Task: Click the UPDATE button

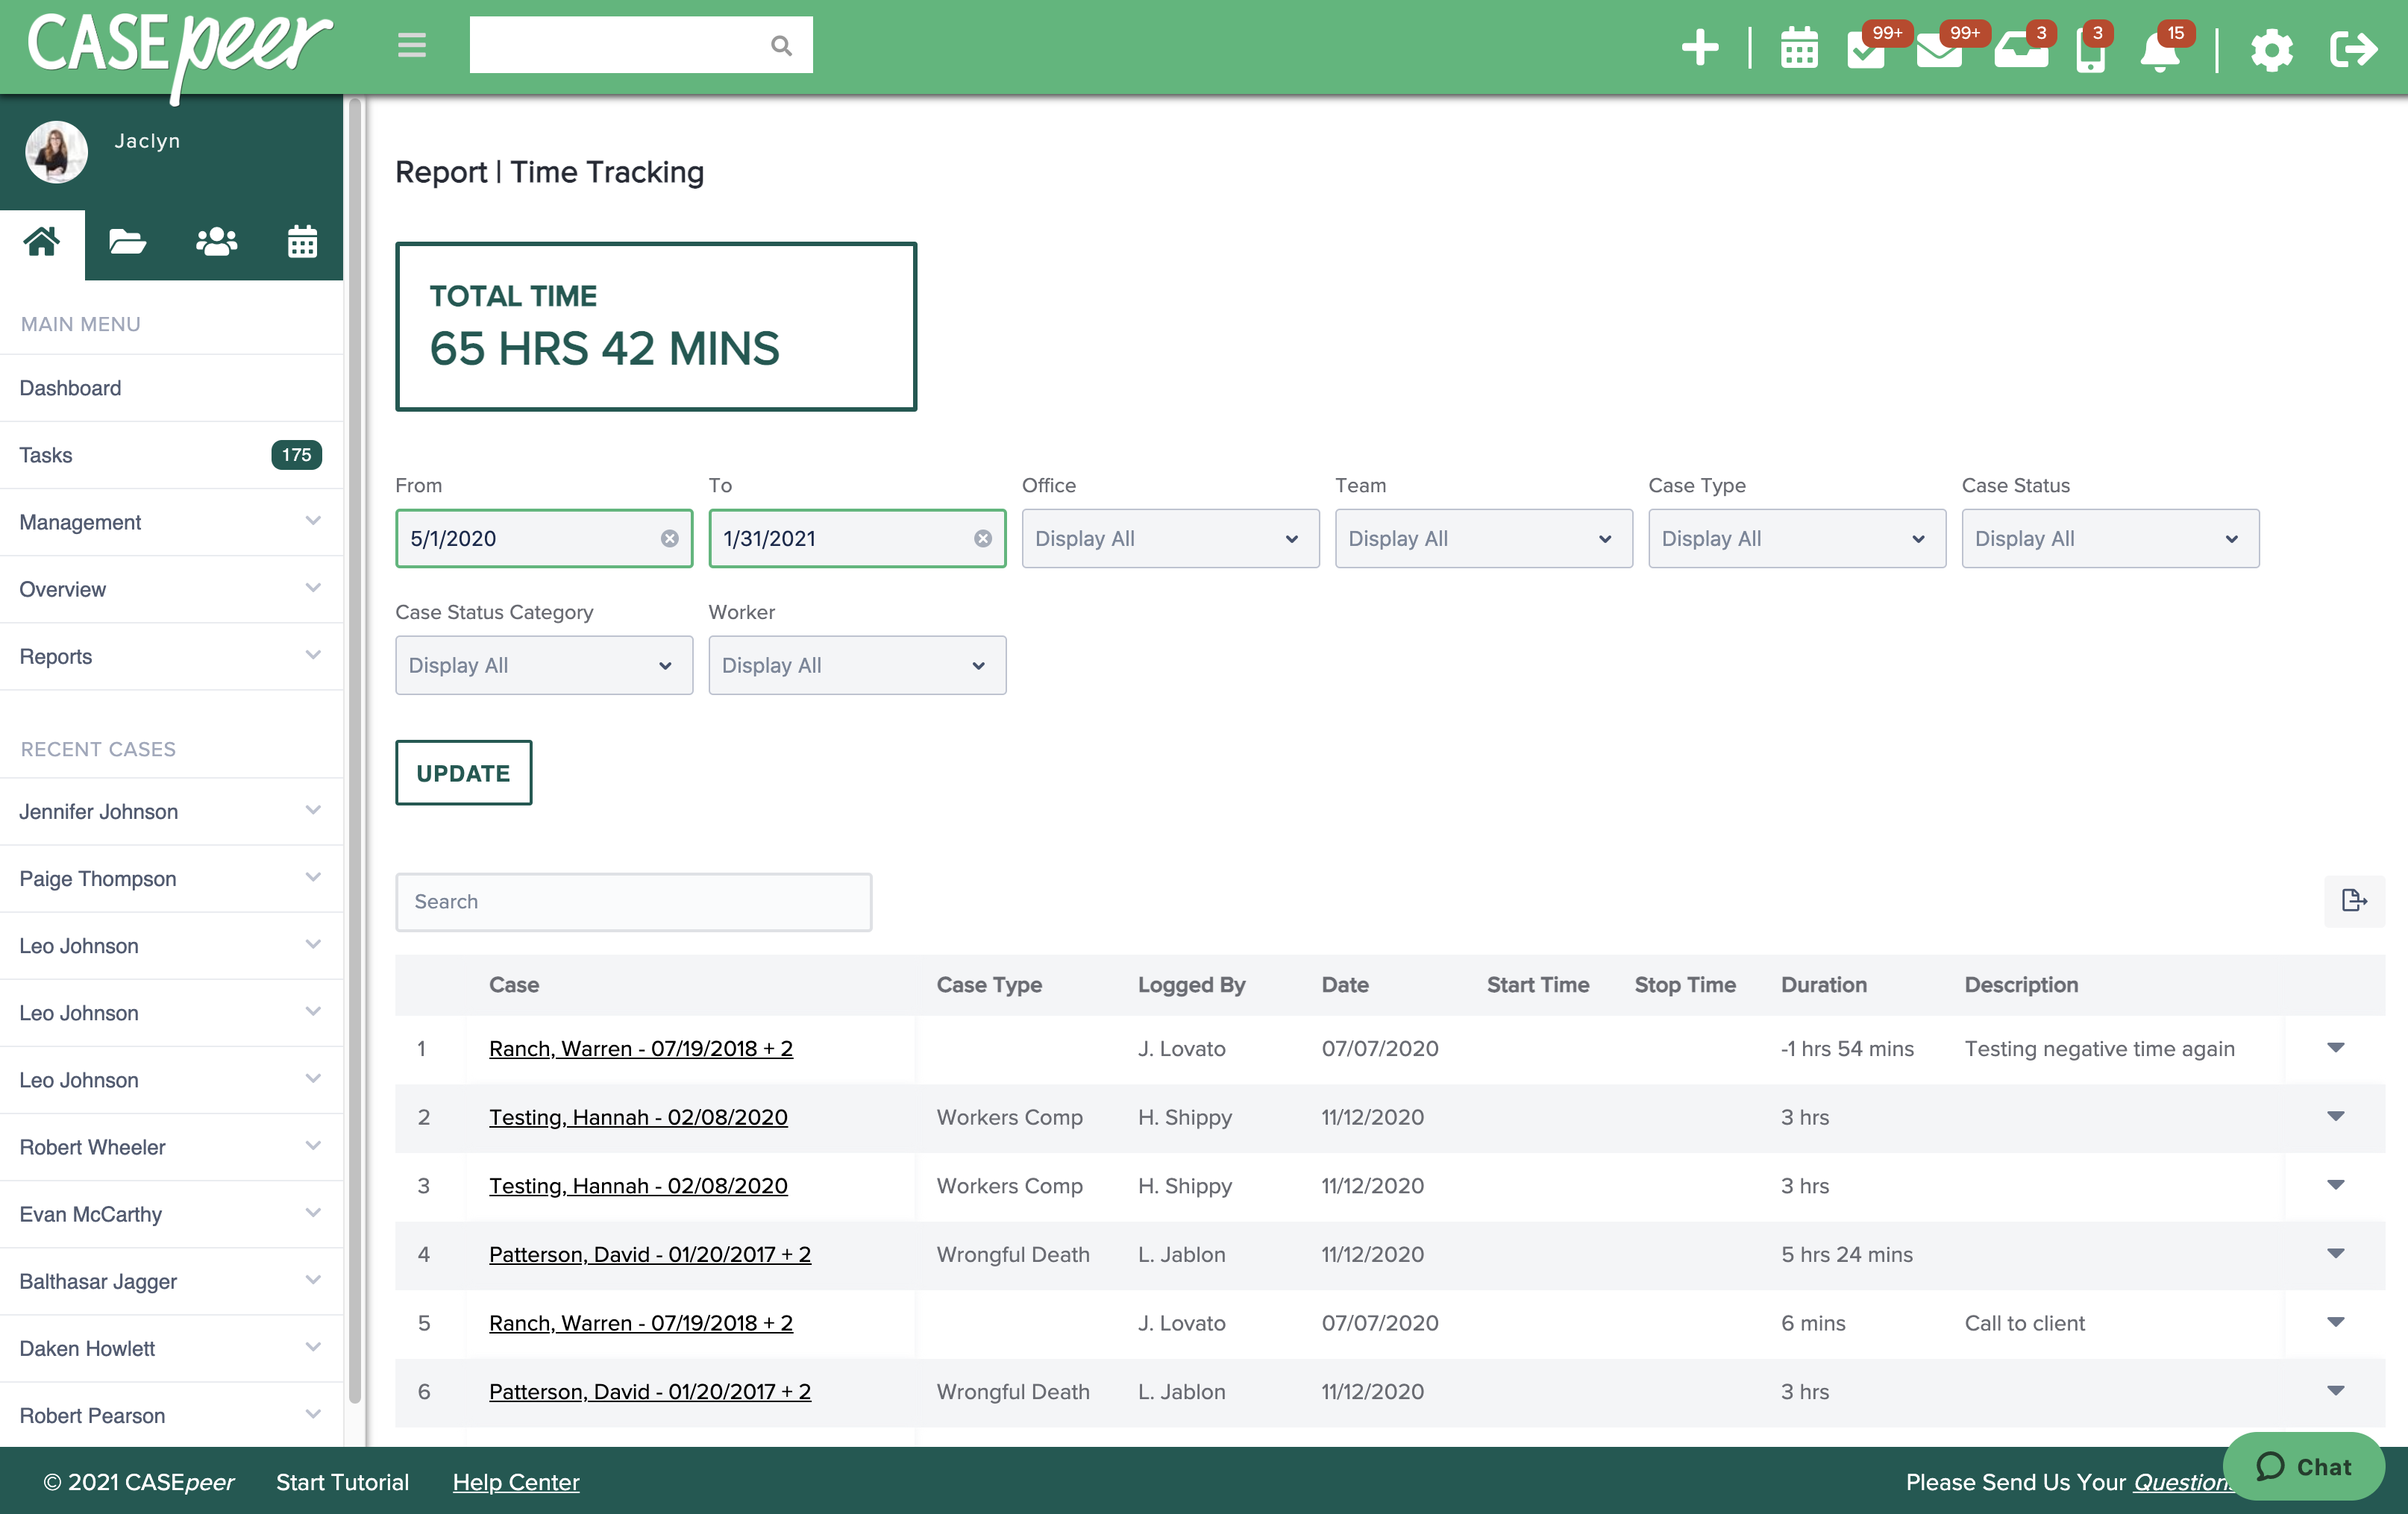Action: pos(463,772)
